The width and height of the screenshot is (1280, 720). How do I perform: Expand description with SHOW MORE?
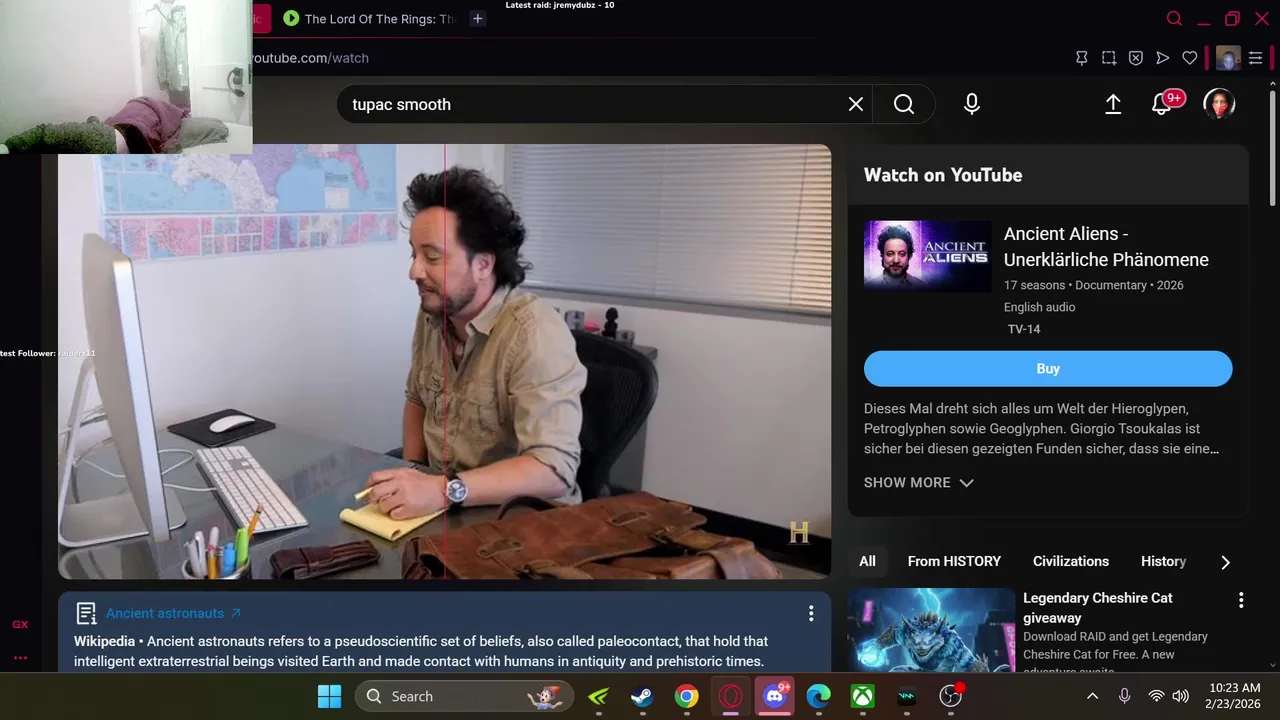[x=918, y=482]
